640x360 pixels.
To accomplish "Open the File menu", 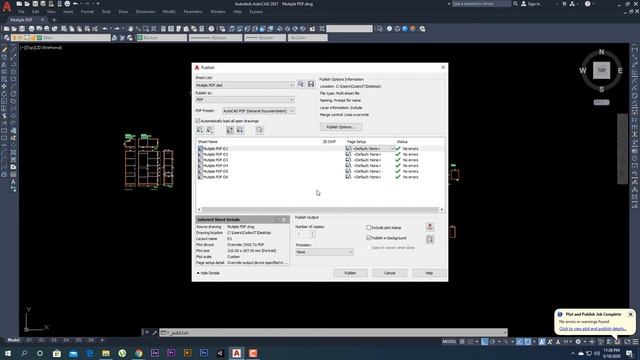I will 21,12.
